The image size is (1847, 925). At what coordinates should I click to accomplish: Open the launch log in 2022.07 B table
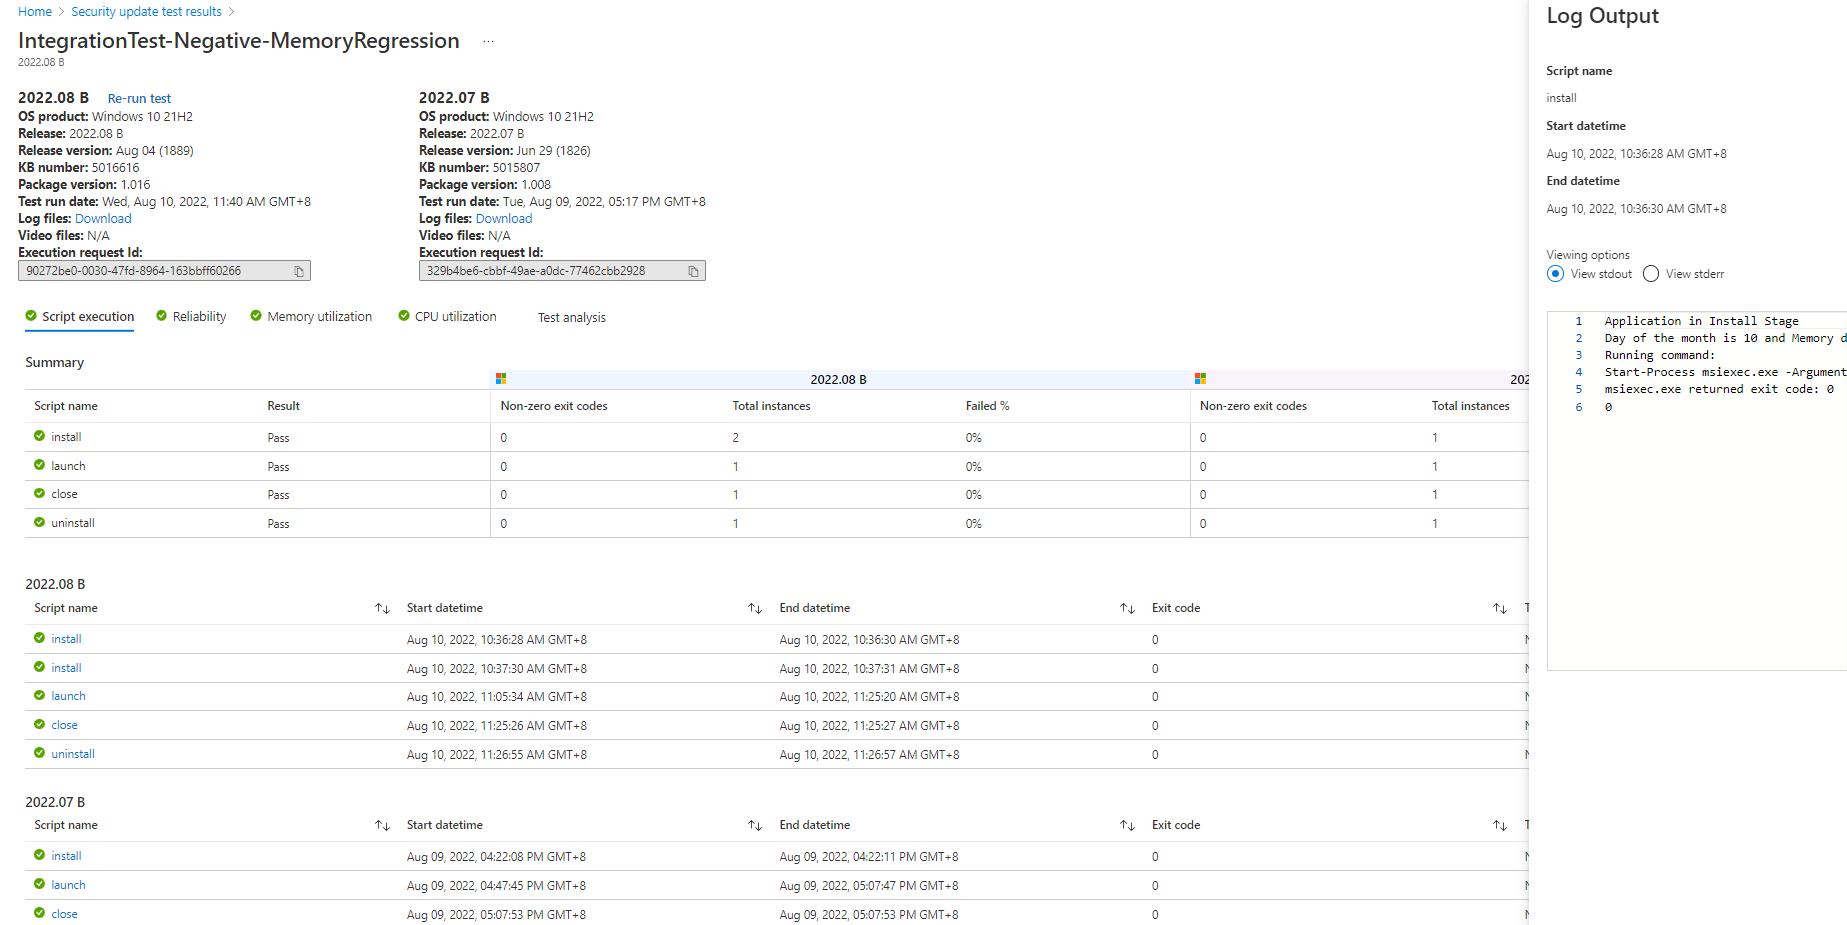click(x=68, y=885)
